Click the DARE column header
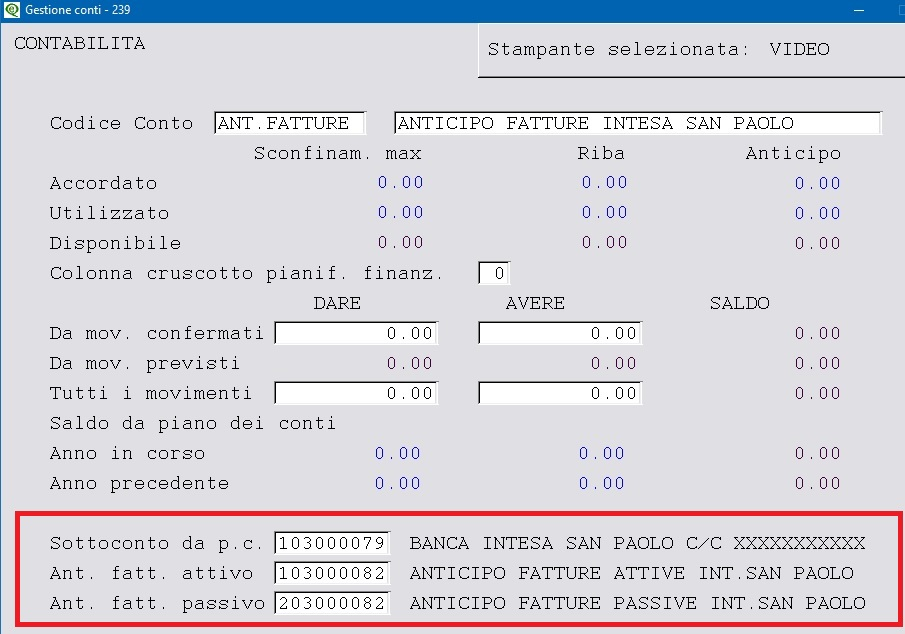Viewport: 905px width, 634px height. click(x=337, y=304)
